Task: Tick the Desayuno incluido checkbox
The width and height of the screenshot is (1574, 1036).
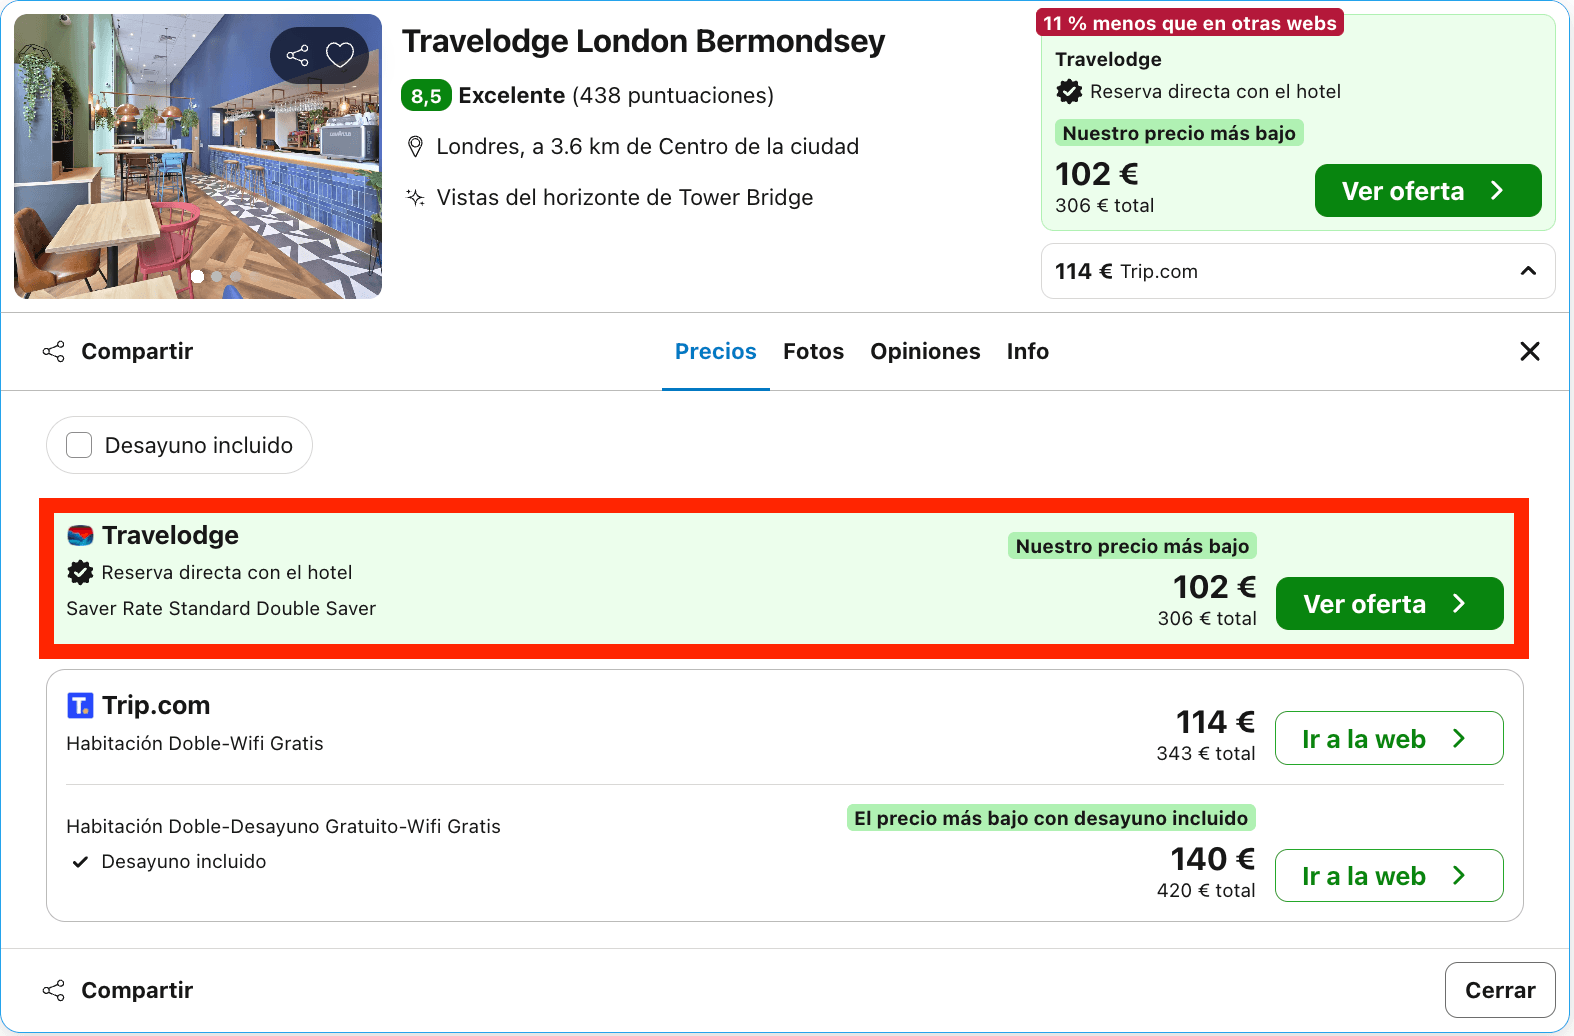Action: 79,445
